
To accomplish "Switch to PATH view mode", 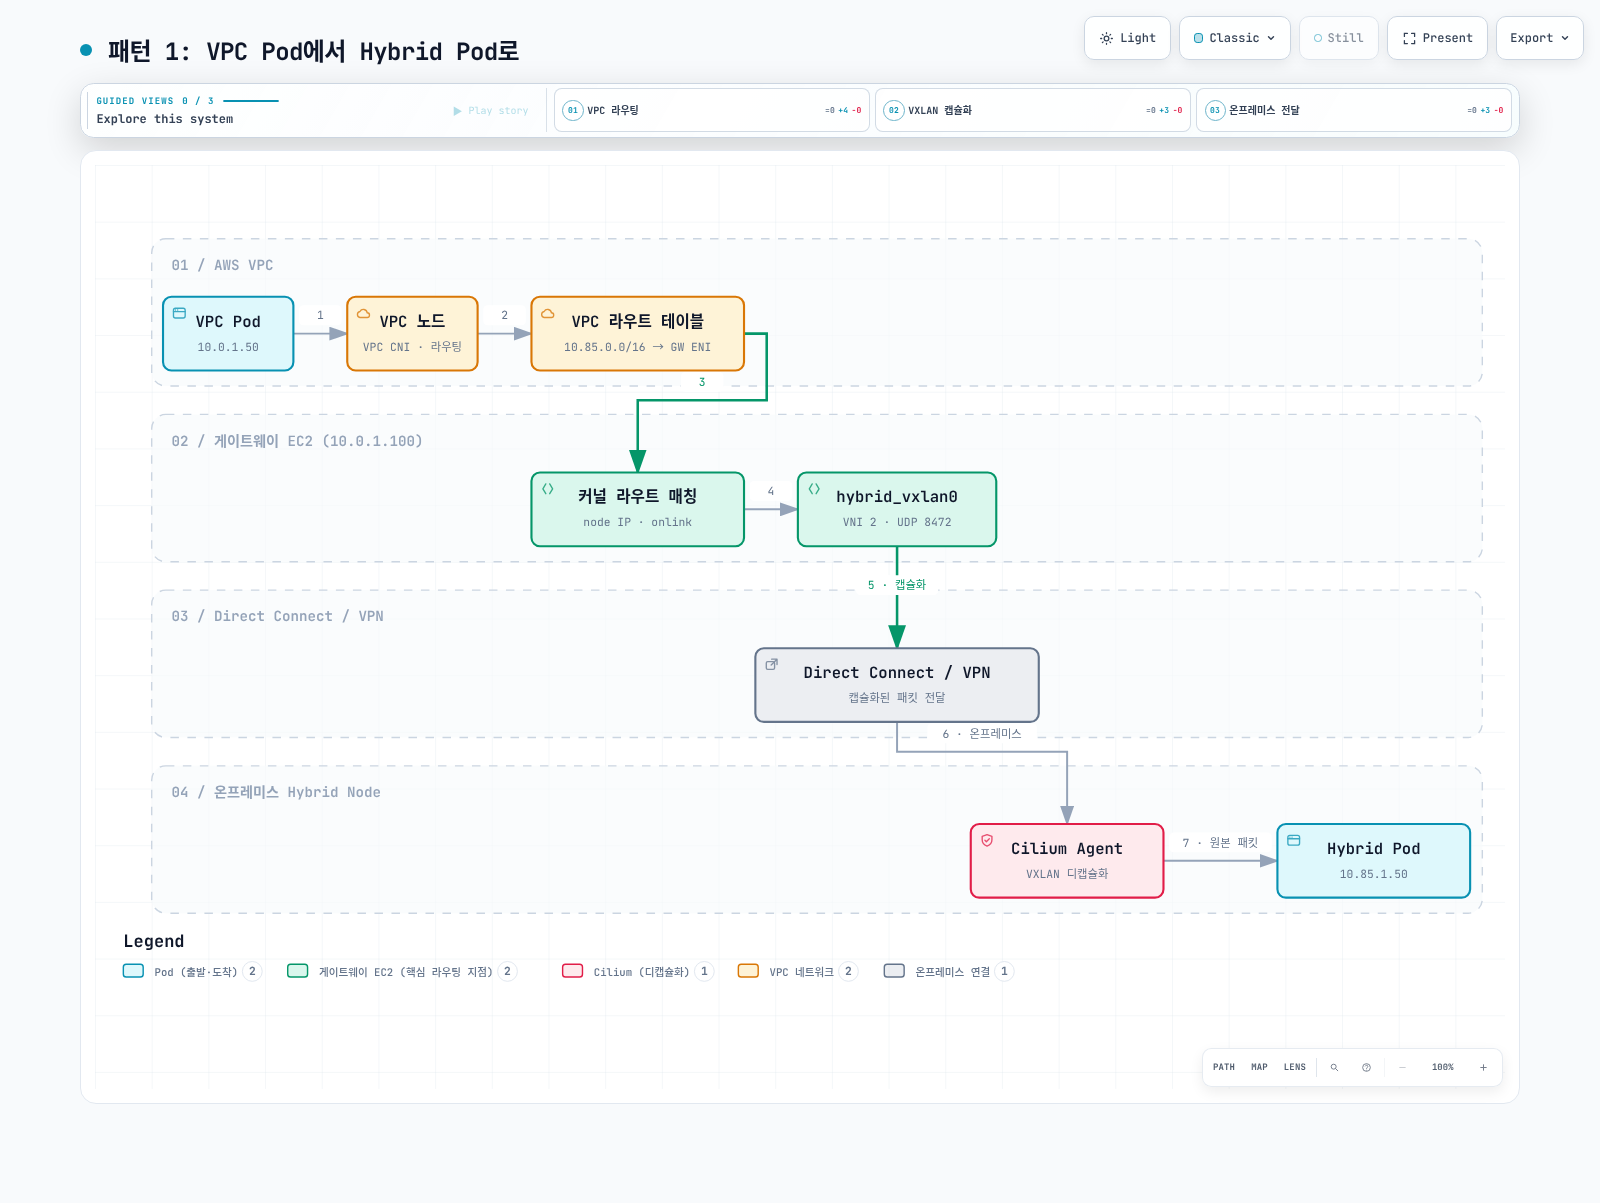I will 1224,1067.
